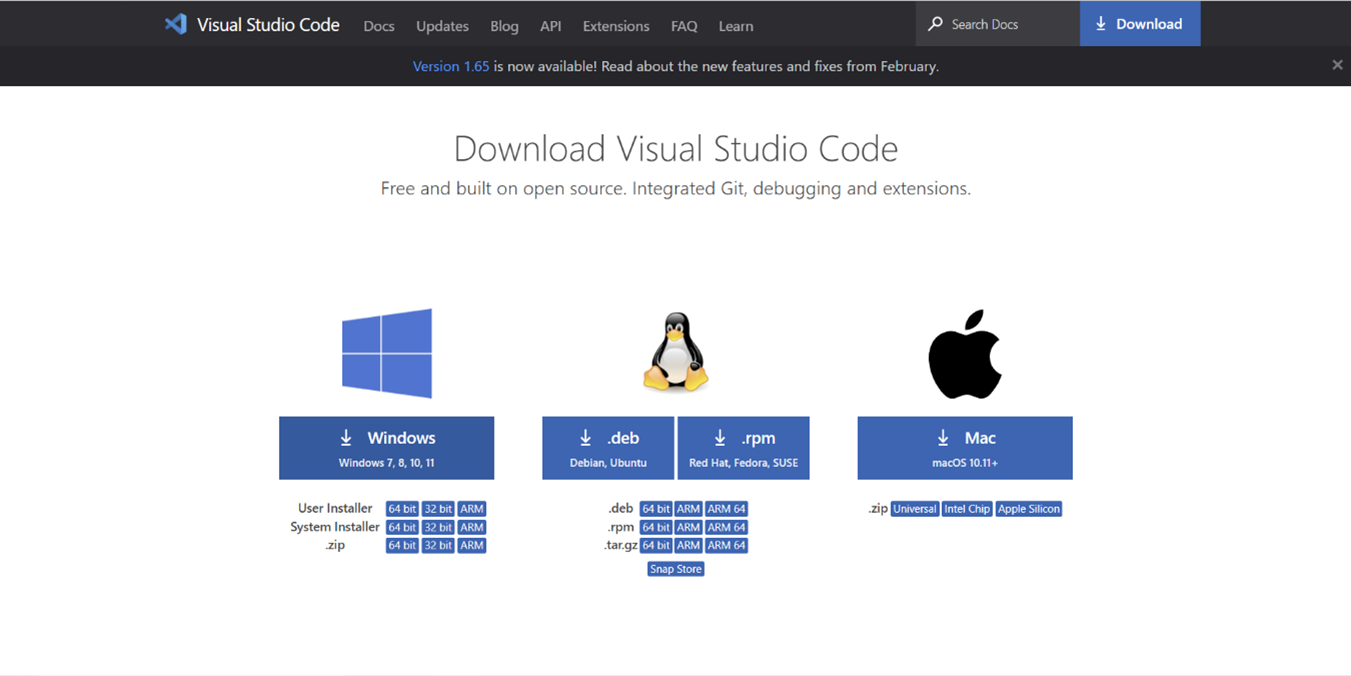Image resolution: width=1351 pixels, height=676 pixels.
Task: Click the 'System Installer' label text
Action: (335, 527)
